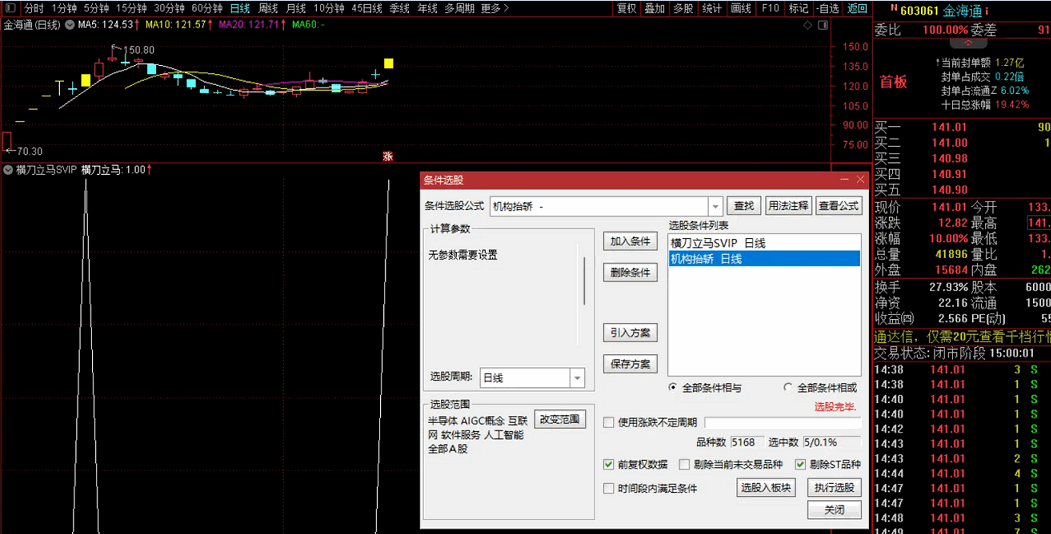The width and height of the screenshot is (1051, 534).
Task: Click the exclamation icon before 当前封单额
Action: point(937,62)
